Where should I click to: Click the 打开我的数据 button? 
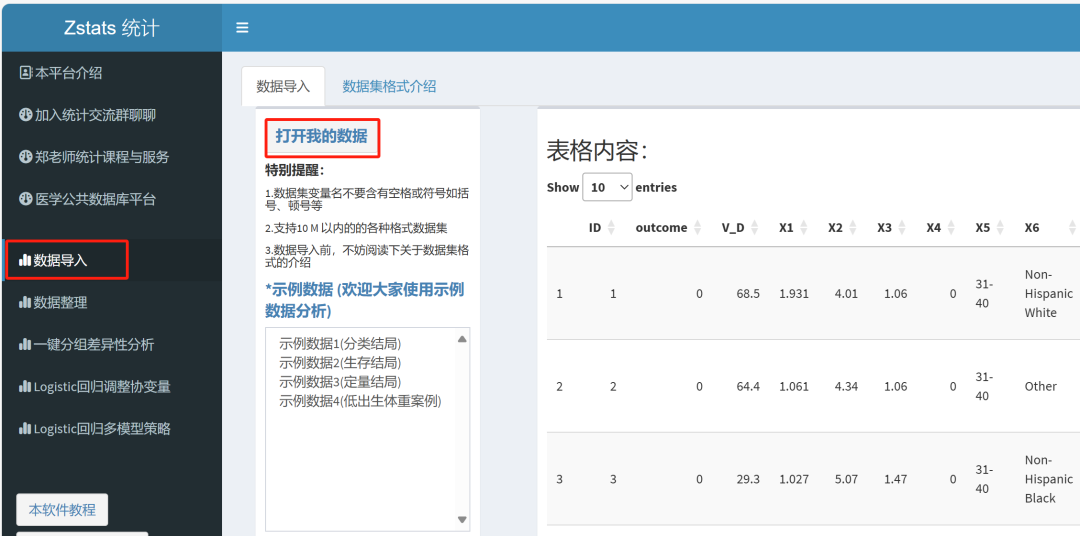[322, 136]
